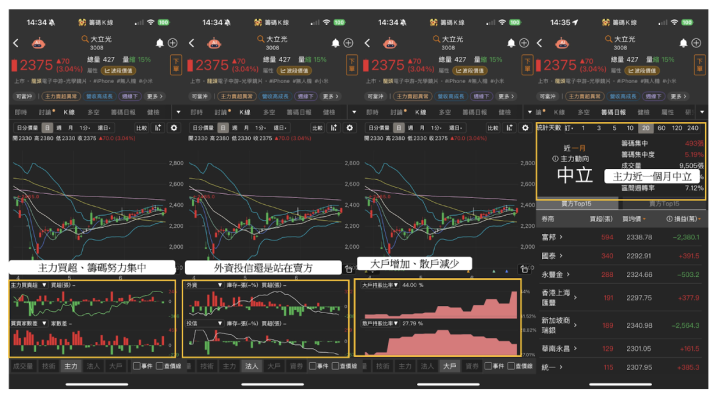The image size is (720, 403).
Task: Tap the rotate-screen icon in the 大戶 indicator screen
Action: point(524,269)
